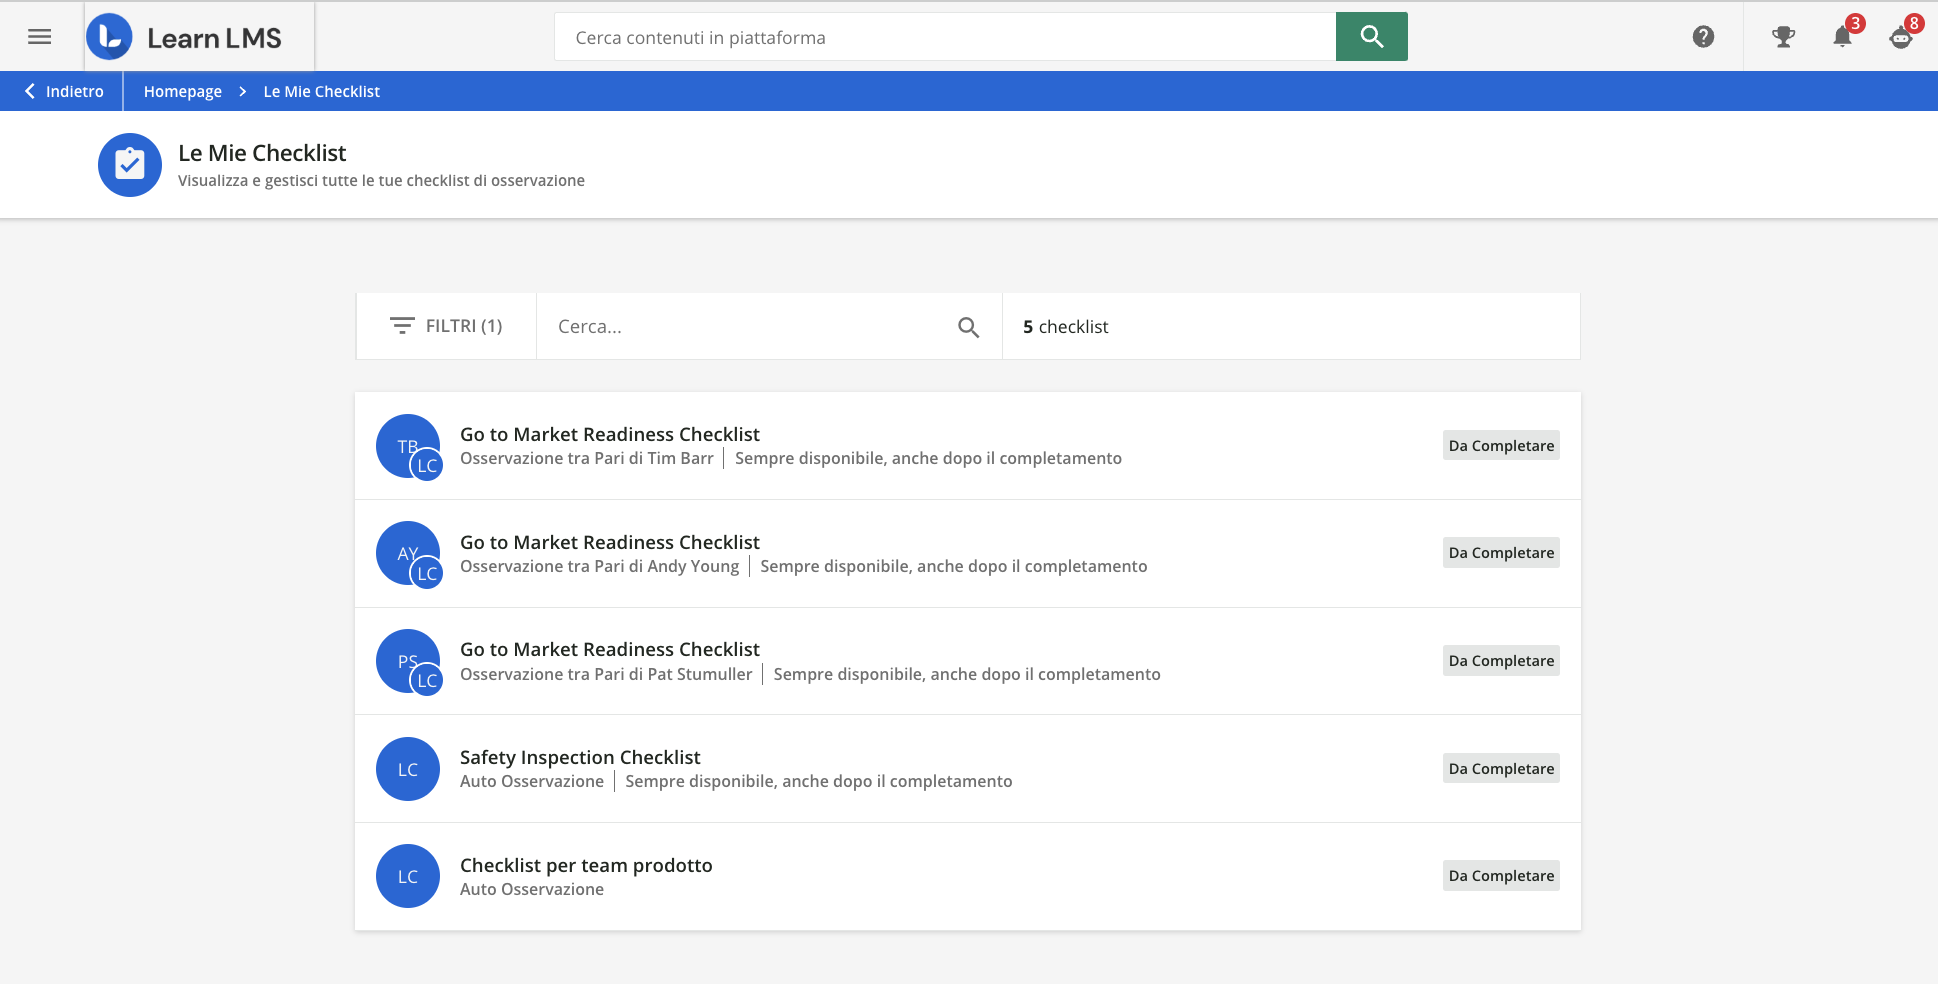The image size is (1938, 984).
Task: Click Auto Osservazione under Safety Inspection Checklist
Action: click(532, 781)
